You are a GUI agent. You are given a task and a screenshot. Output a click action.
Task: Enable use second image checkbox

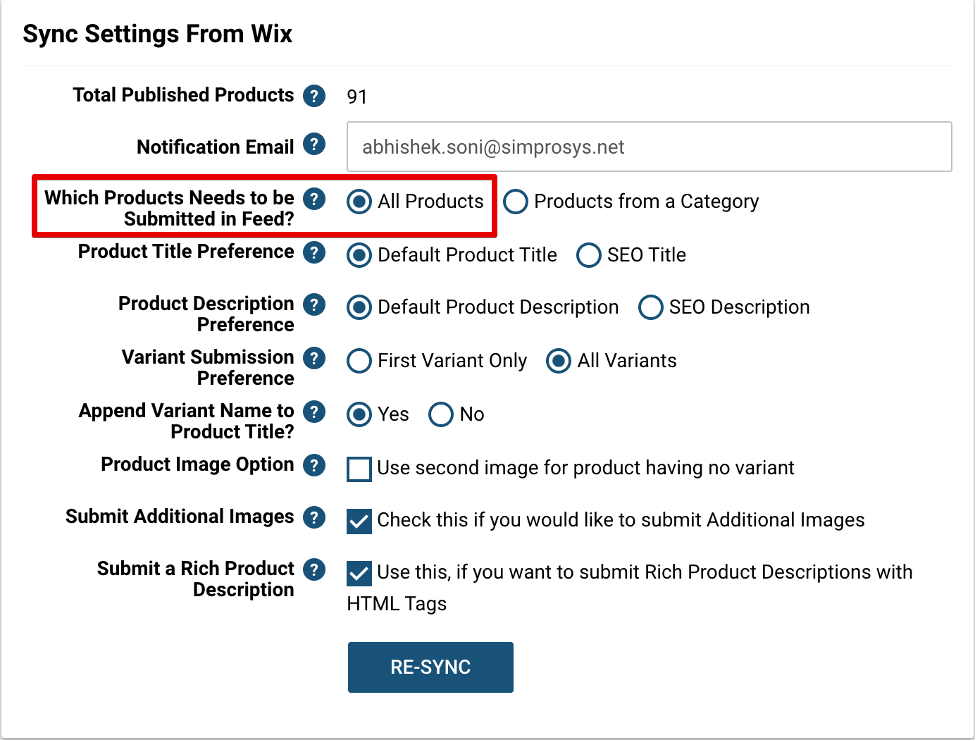(359, 469)
